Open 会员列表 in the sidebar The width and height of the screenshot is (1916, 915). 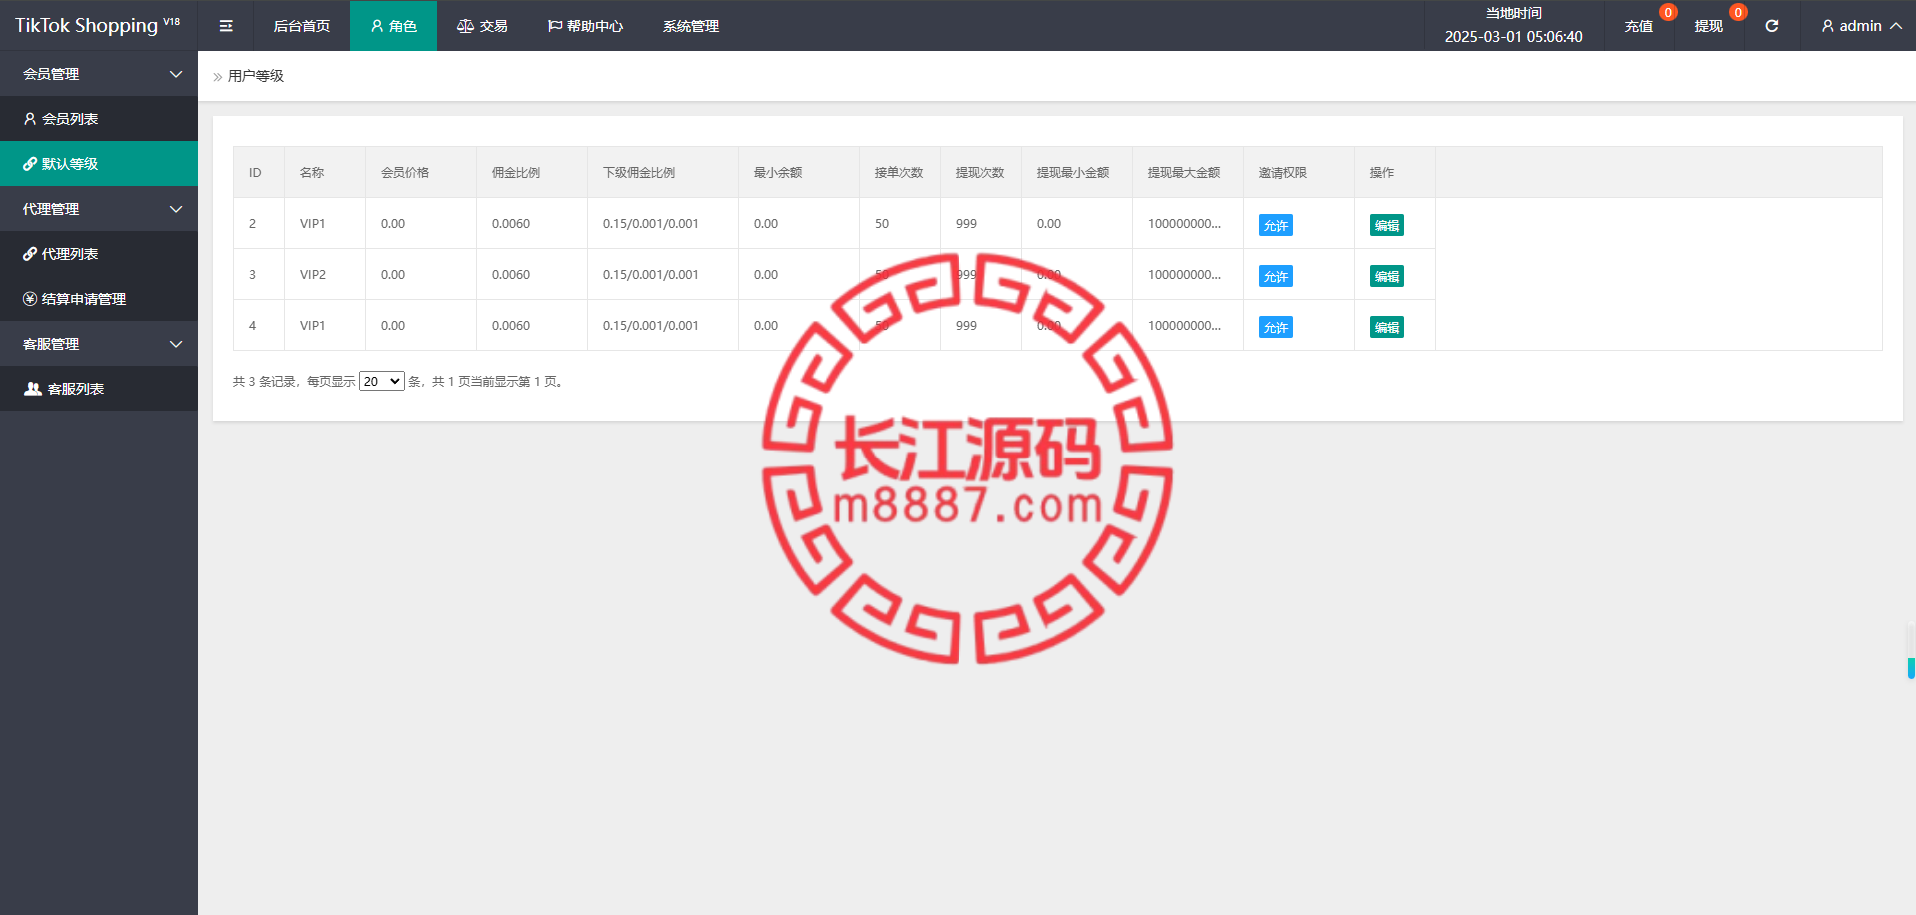pos(99,119)
